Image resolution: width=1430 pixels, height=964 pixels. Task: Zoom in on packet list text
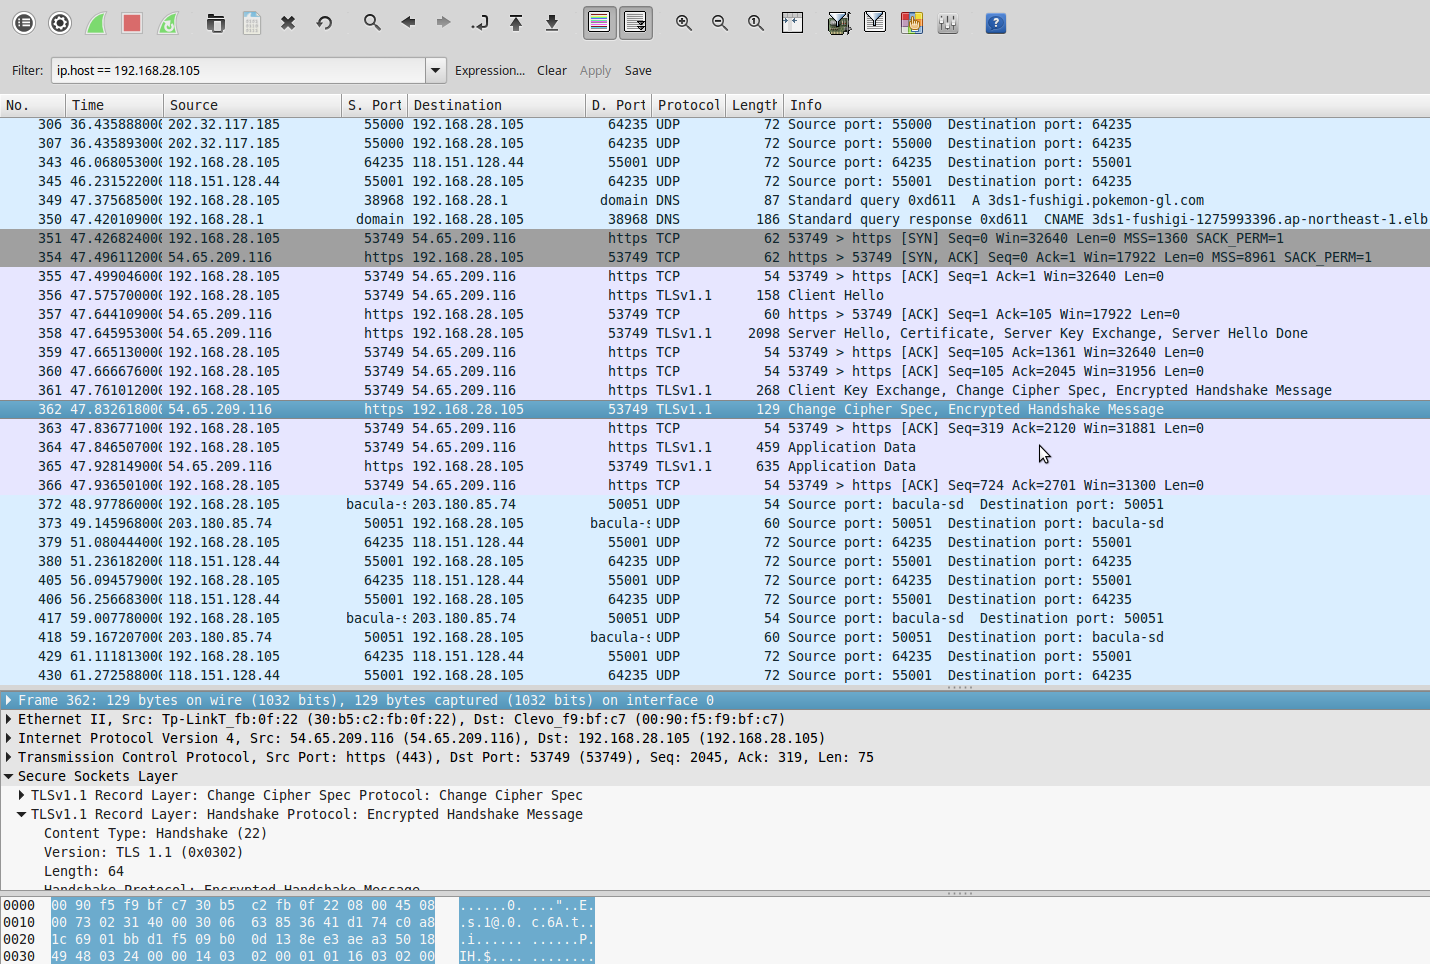coord(684,22)
